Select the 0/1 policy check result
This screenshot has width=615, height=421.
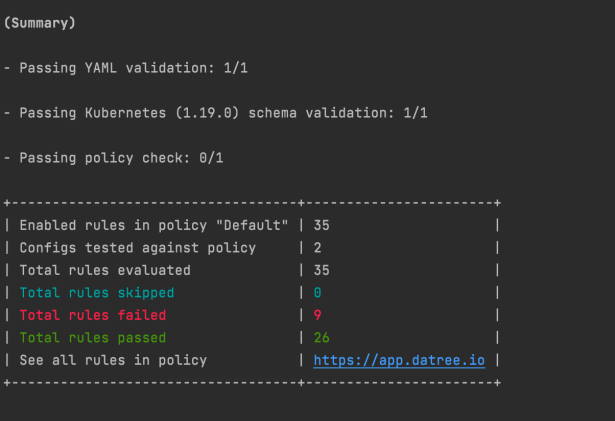point(209,158)
